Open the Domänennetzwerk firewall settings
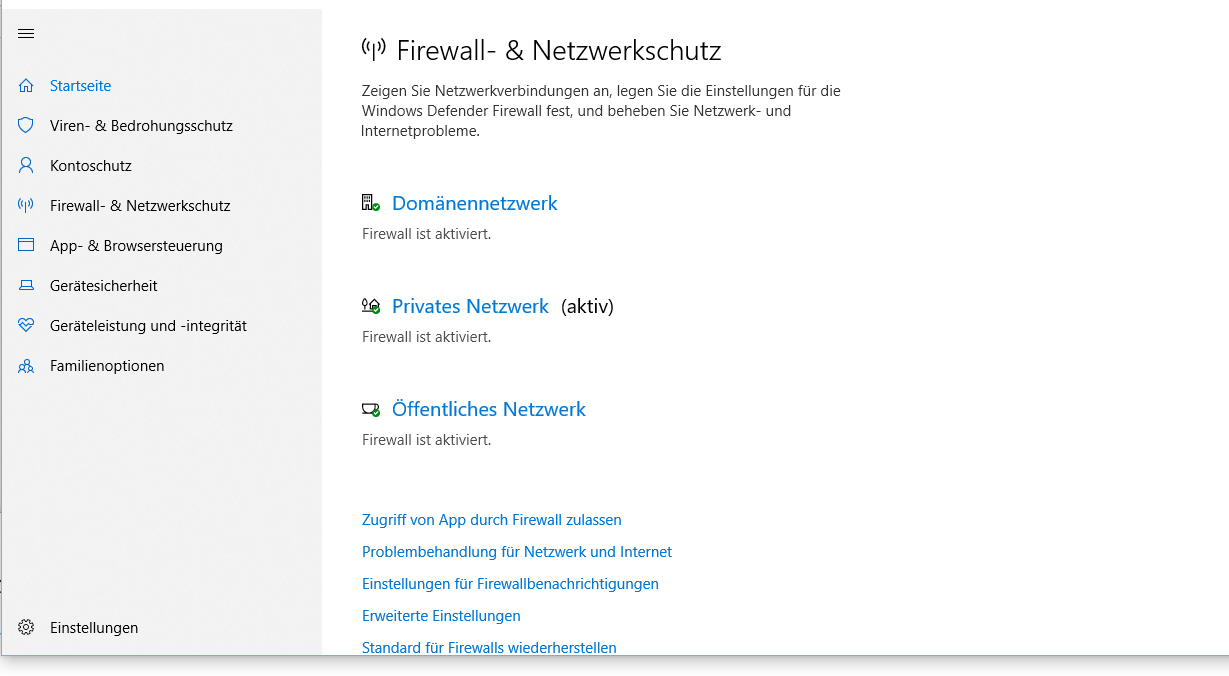This screenshot has height=676, width=1229. (x=474, y=203)
